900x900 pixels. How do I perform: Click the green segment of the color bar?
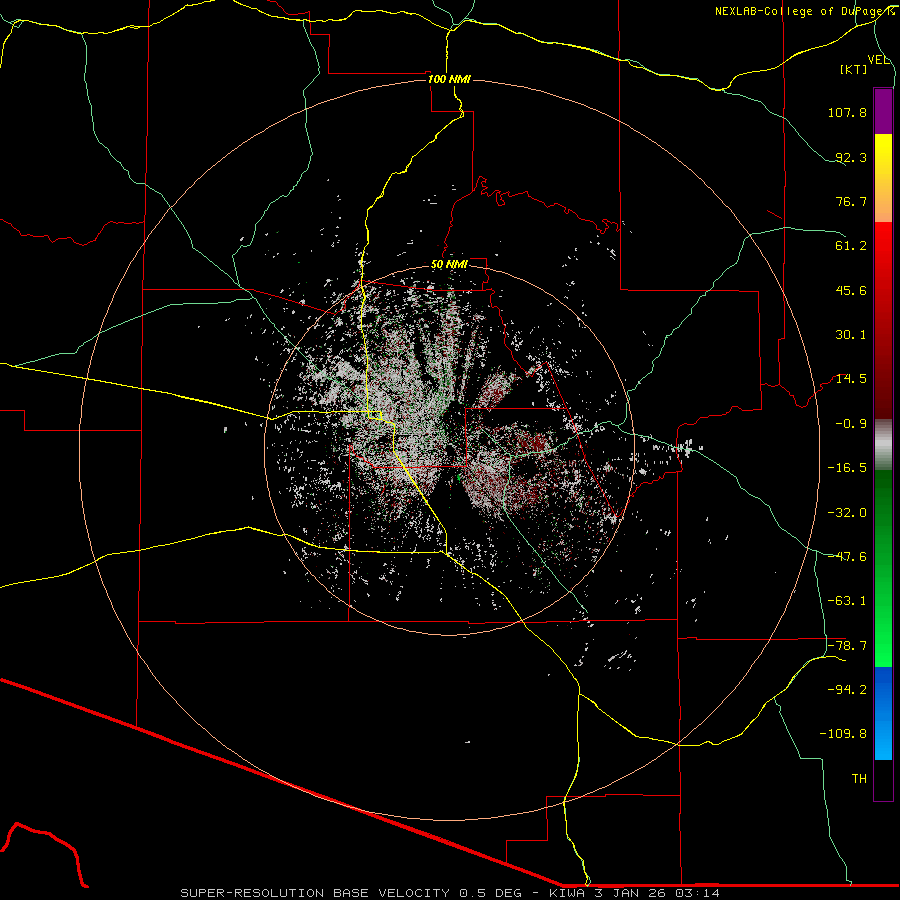click(883, 568)
